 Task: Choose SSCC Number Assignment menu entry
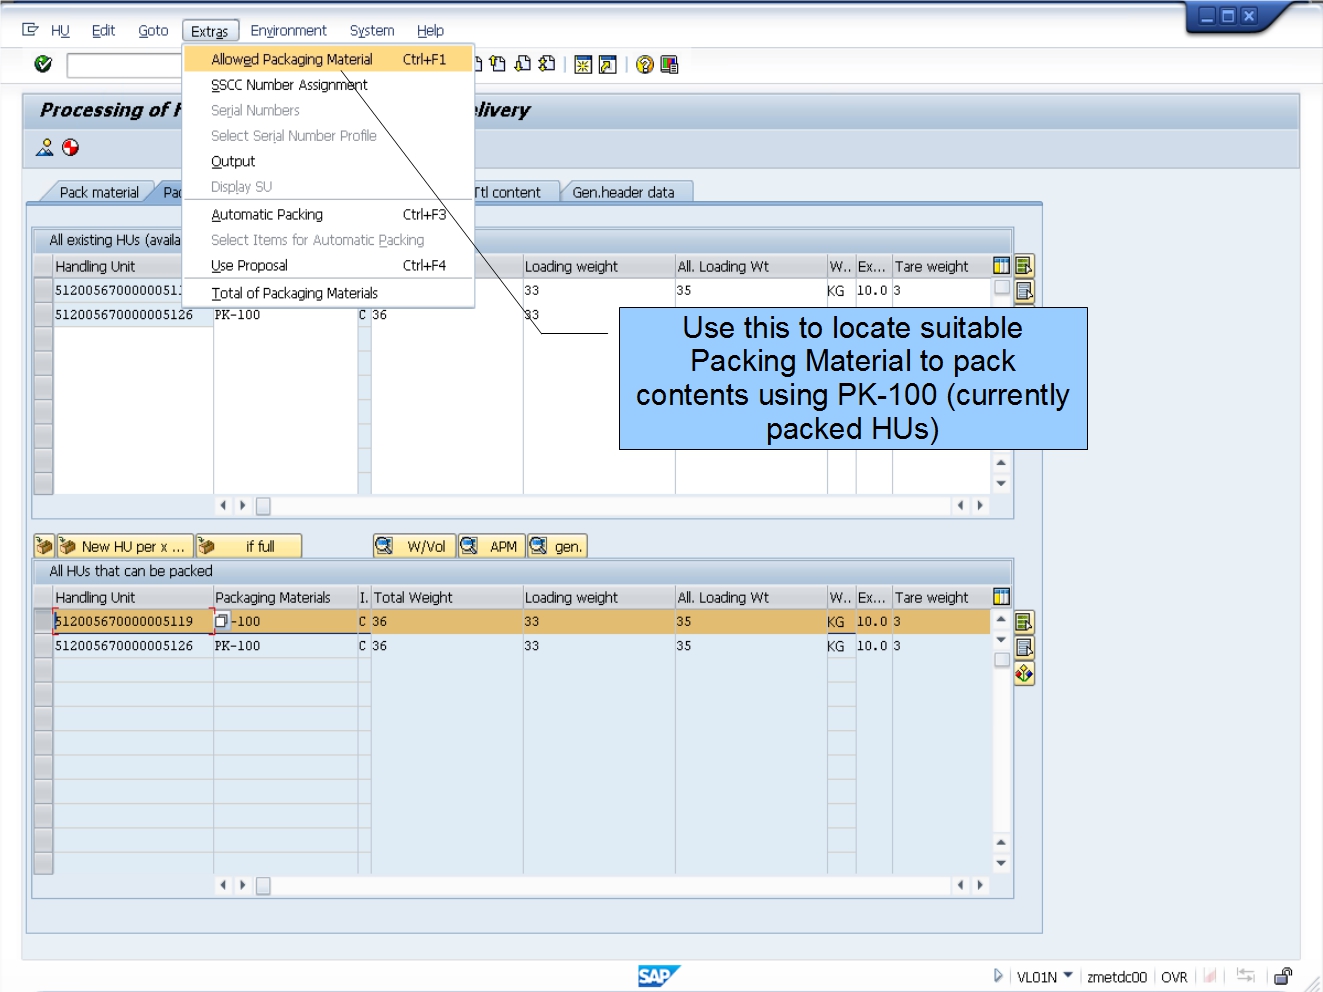point(328,85)
